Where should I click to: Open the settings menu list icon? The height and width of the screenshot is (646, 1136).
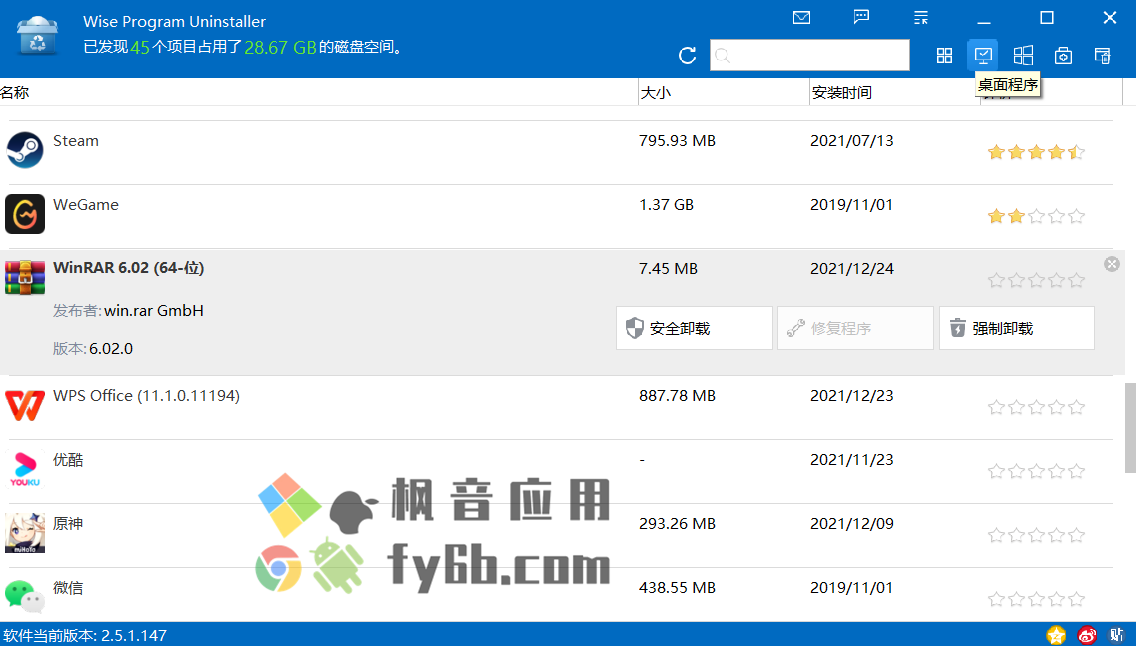921,17
